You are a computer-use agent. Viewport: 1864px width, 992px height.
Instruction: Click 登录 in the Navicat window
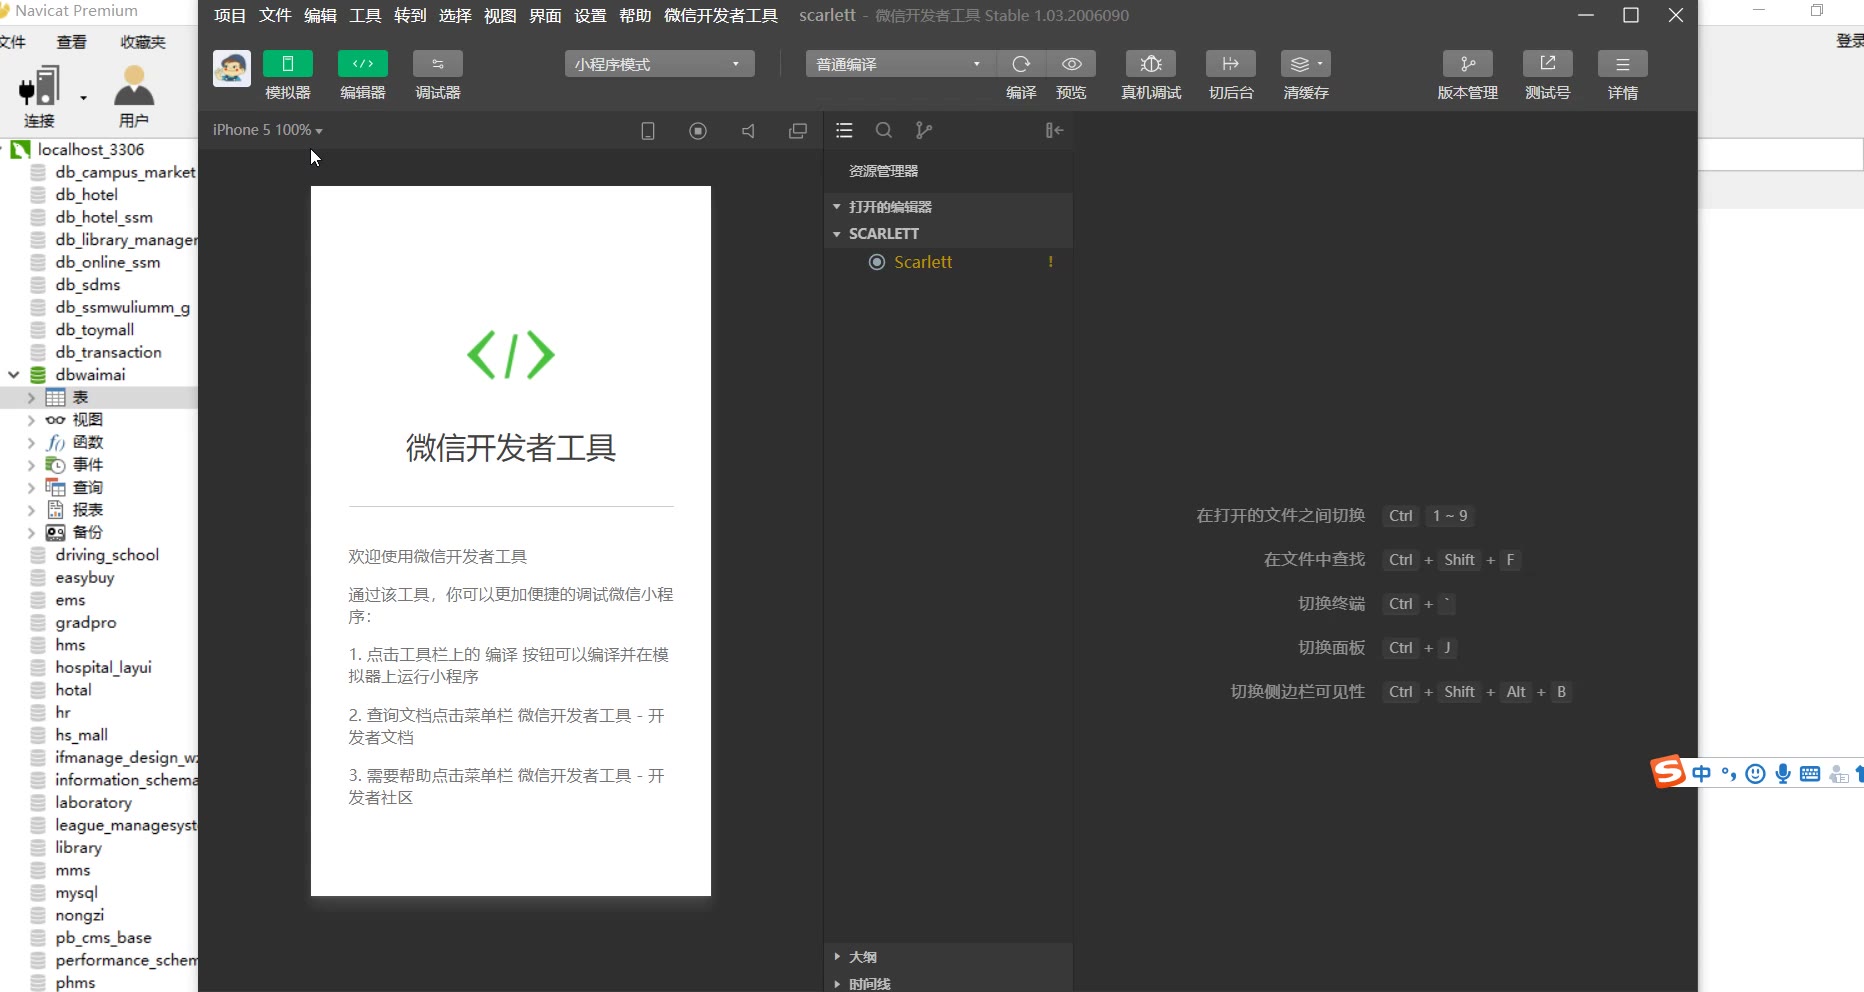(x=1850, y=41)
